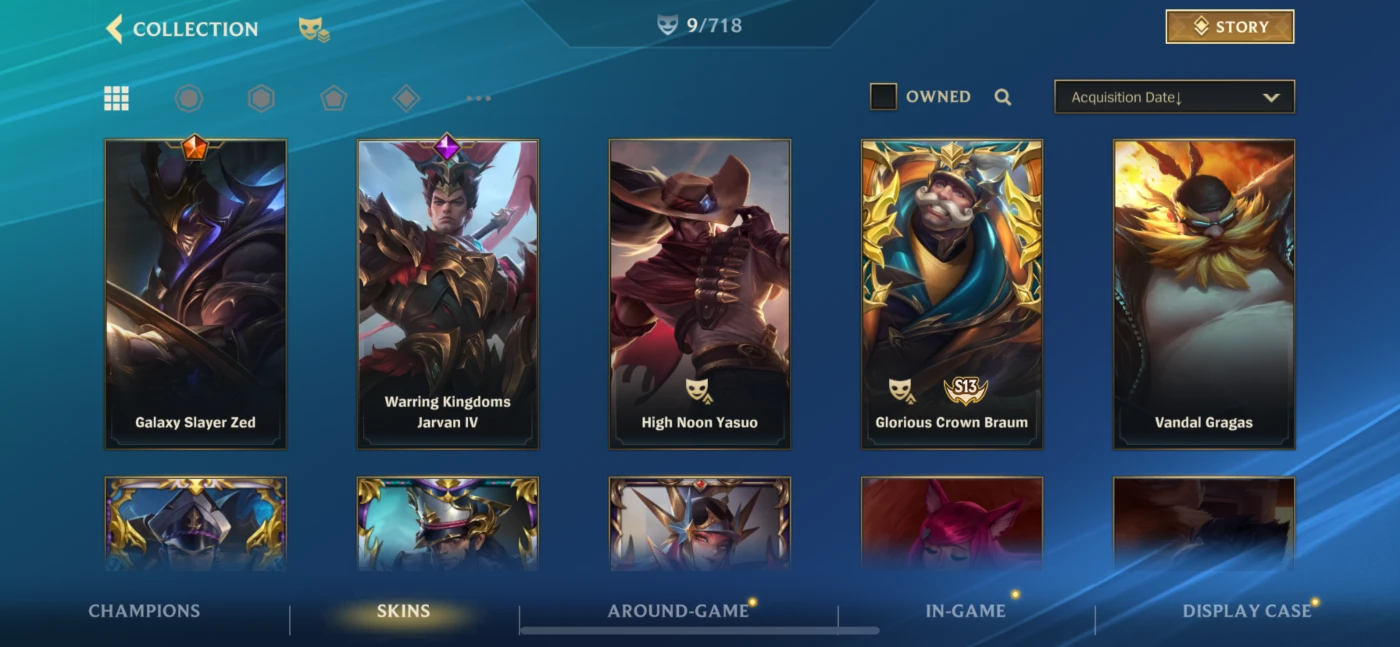Select the Galaxy Slayer Zed skin card
Viewport: 1400px width, 647px height.
(x=196, y=294)
